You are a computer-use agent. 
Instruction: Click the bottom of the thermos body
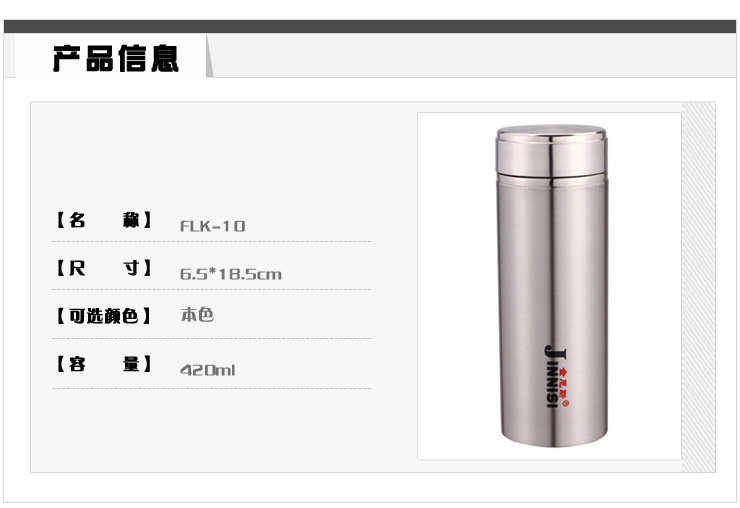pyautogui.click(x=554, y=438)
